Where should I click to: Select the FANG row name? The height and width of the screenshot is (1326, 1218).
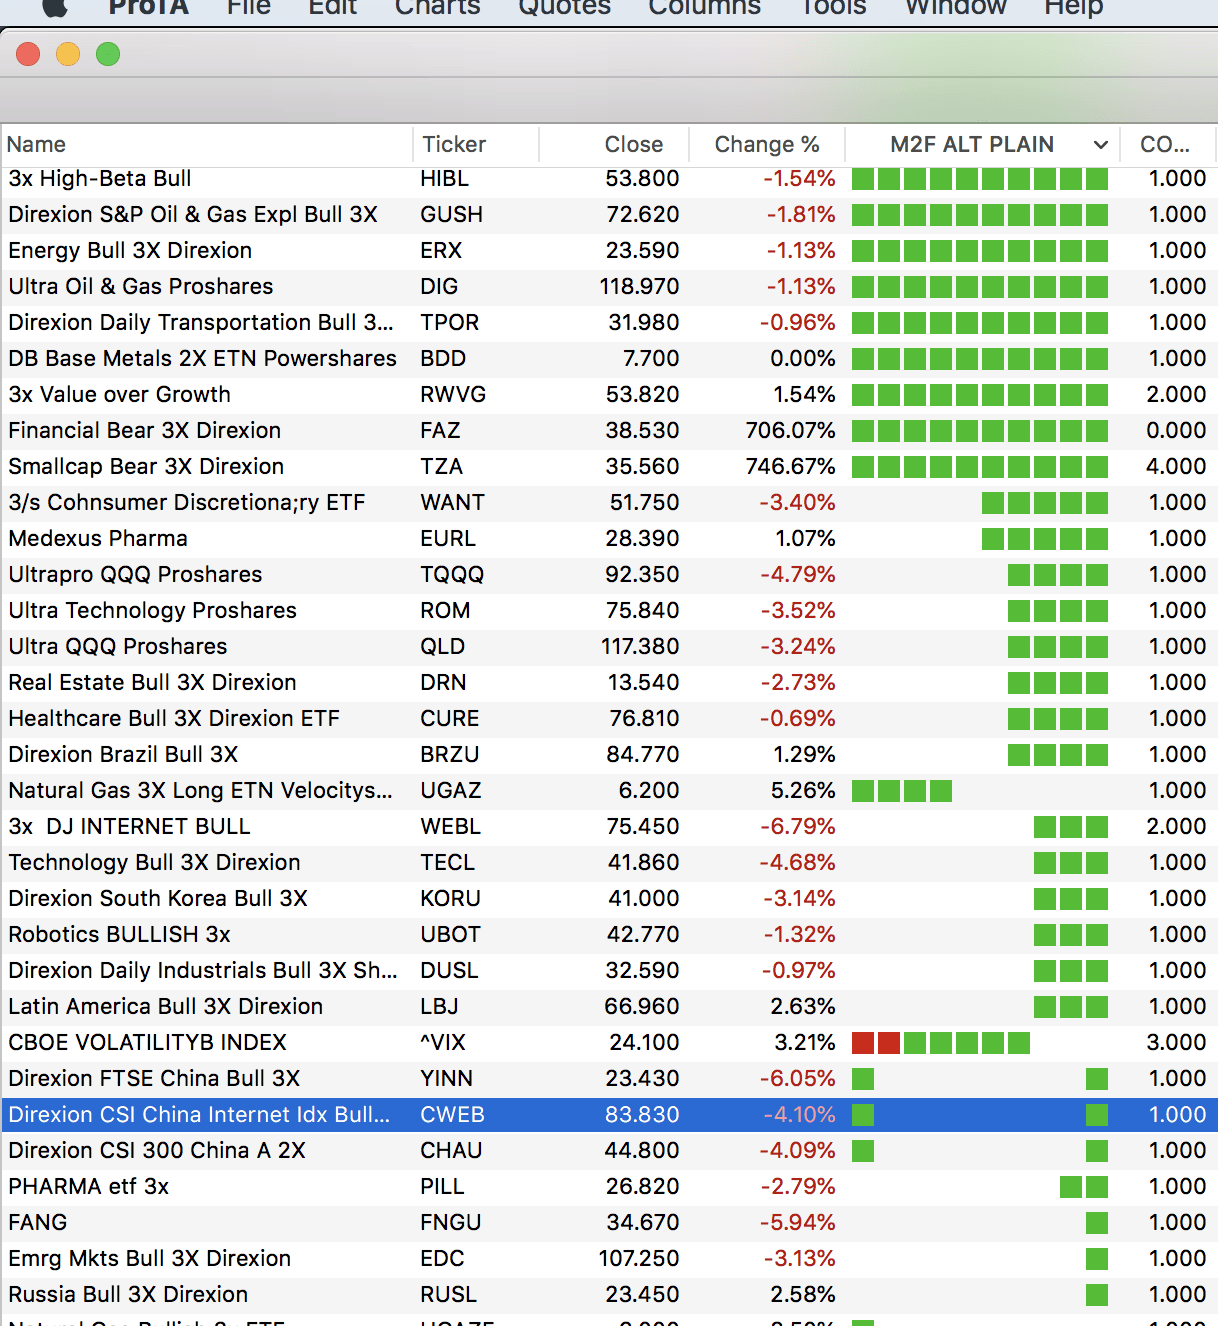coord(38,1222)
